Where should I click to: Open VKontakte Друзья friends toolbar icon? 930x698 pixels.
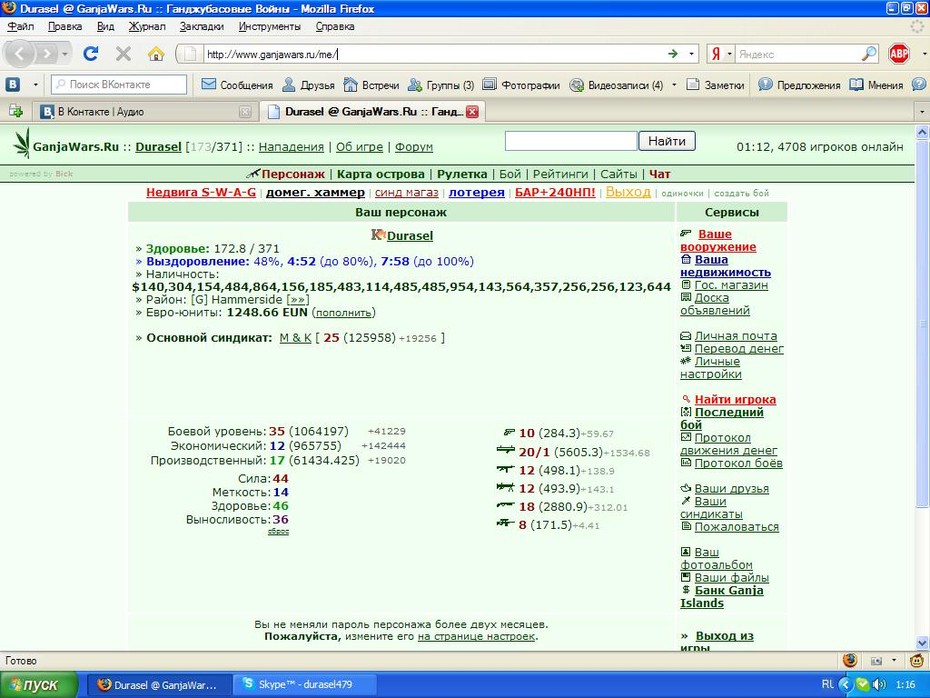point(288,85)
